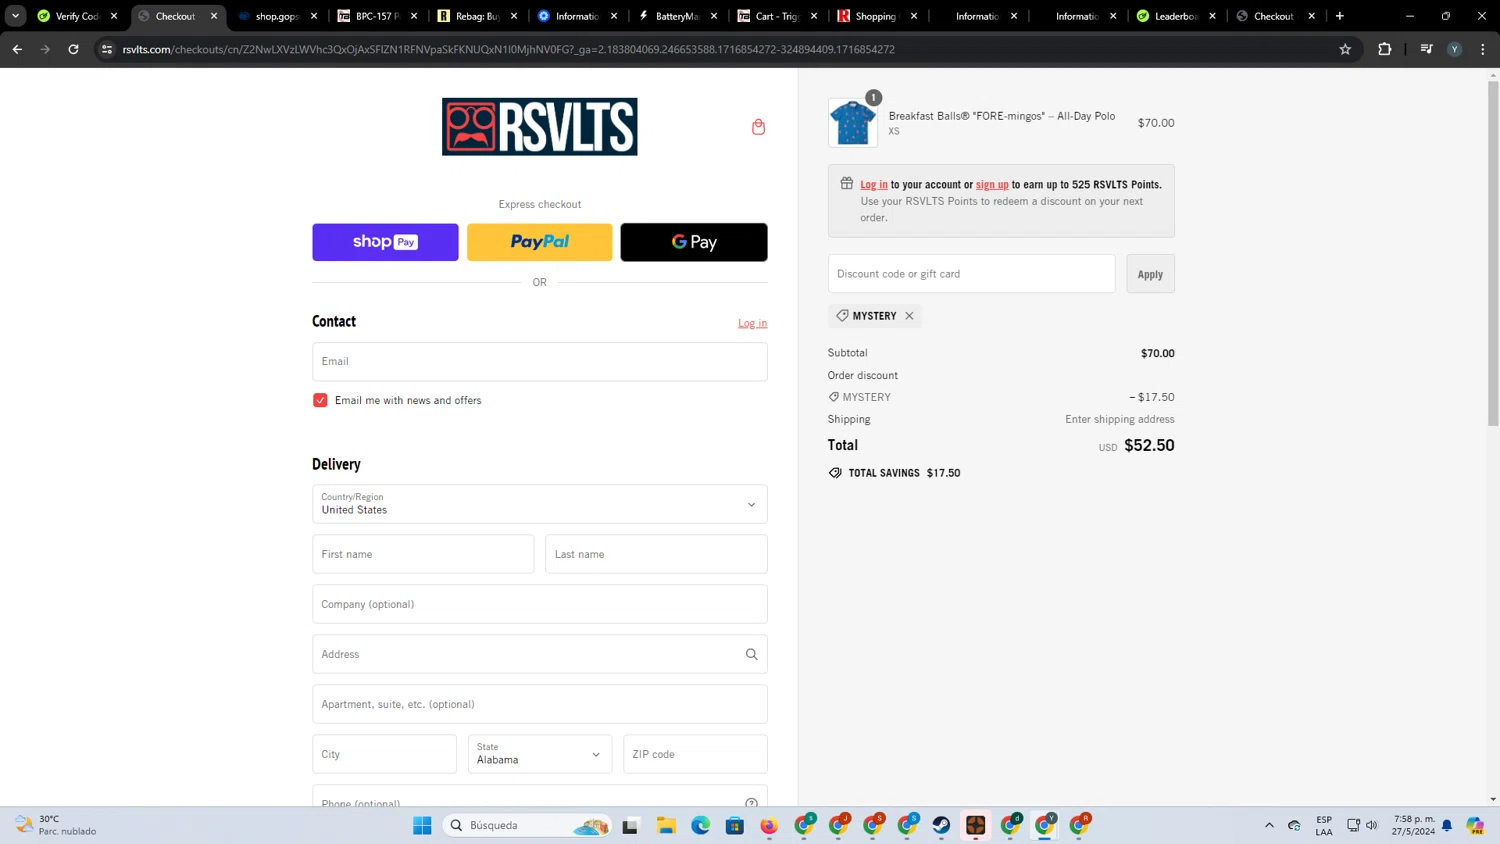Image resolution: width=1500 pixels, height=844 pixels.
Task: Open the Chrome profile avatar
Action: pyautogui.click(x=1455, y=49)
